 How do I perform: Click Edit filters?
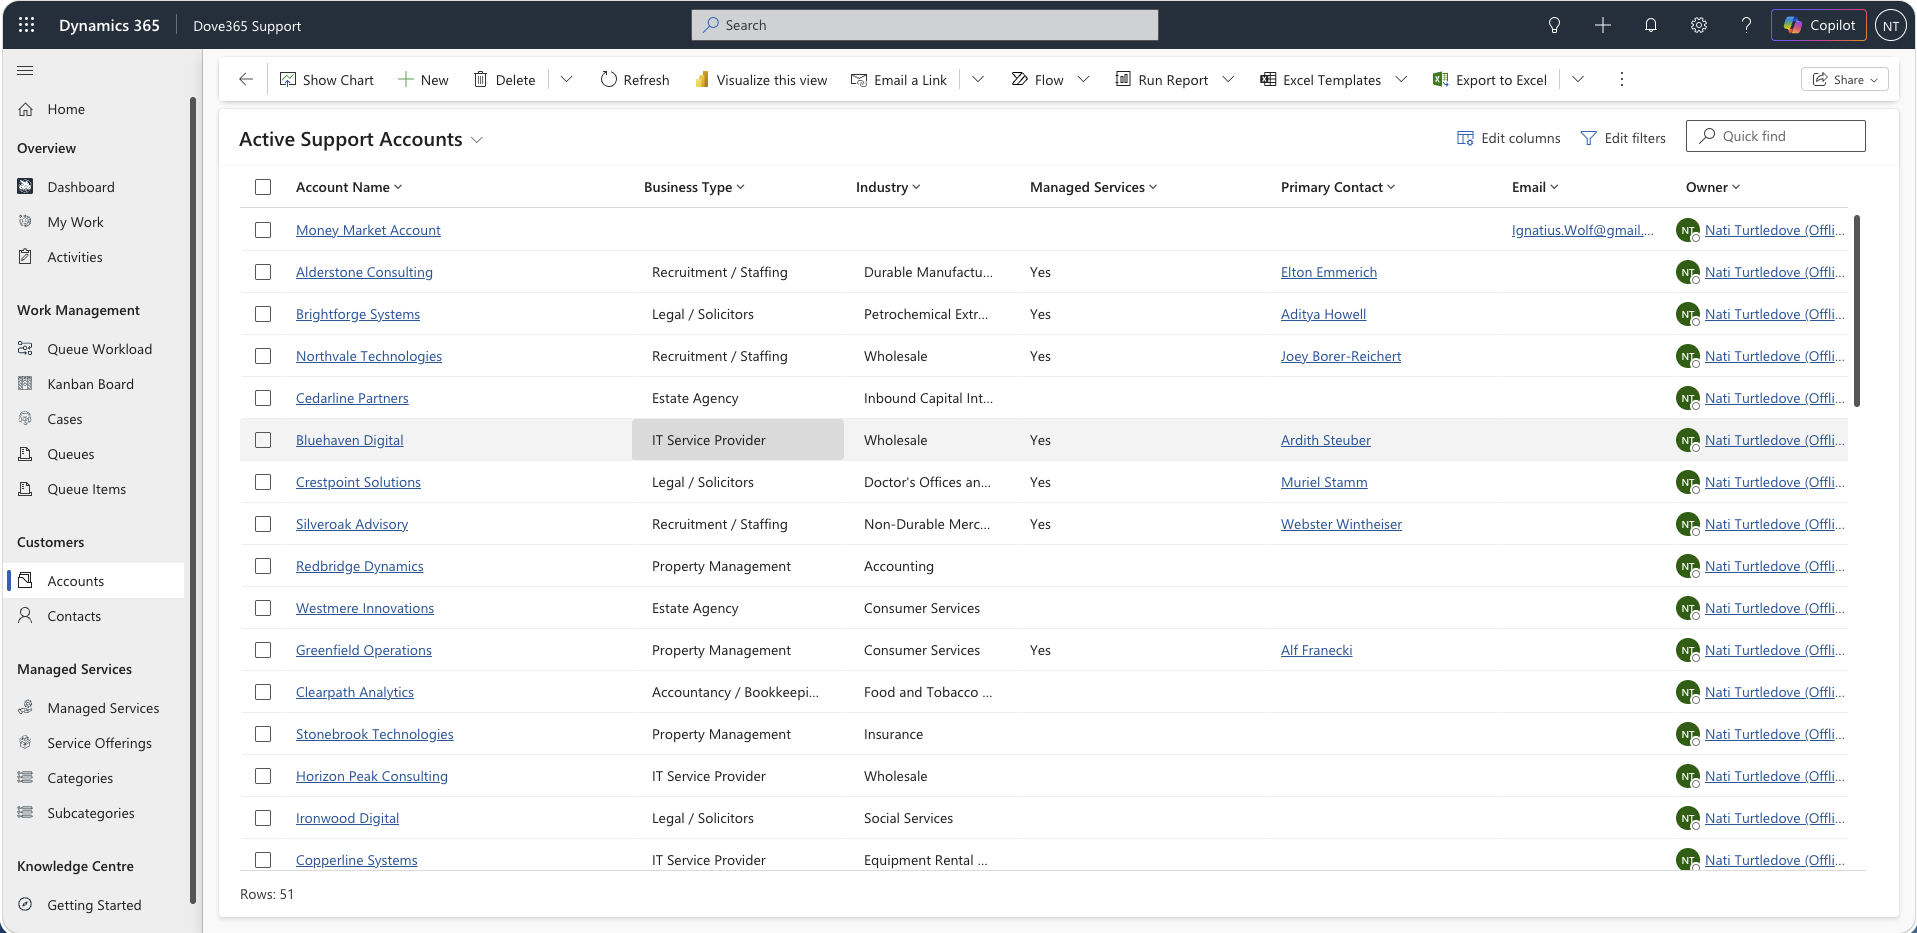1623,138
